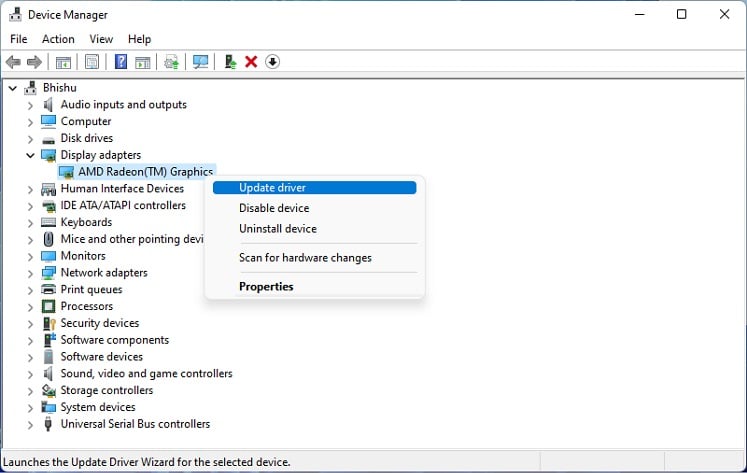This screenshot has height=473, width=747.
Task: Click the status bar Update Driver Wizard text
Action: (x=146, y=462)
